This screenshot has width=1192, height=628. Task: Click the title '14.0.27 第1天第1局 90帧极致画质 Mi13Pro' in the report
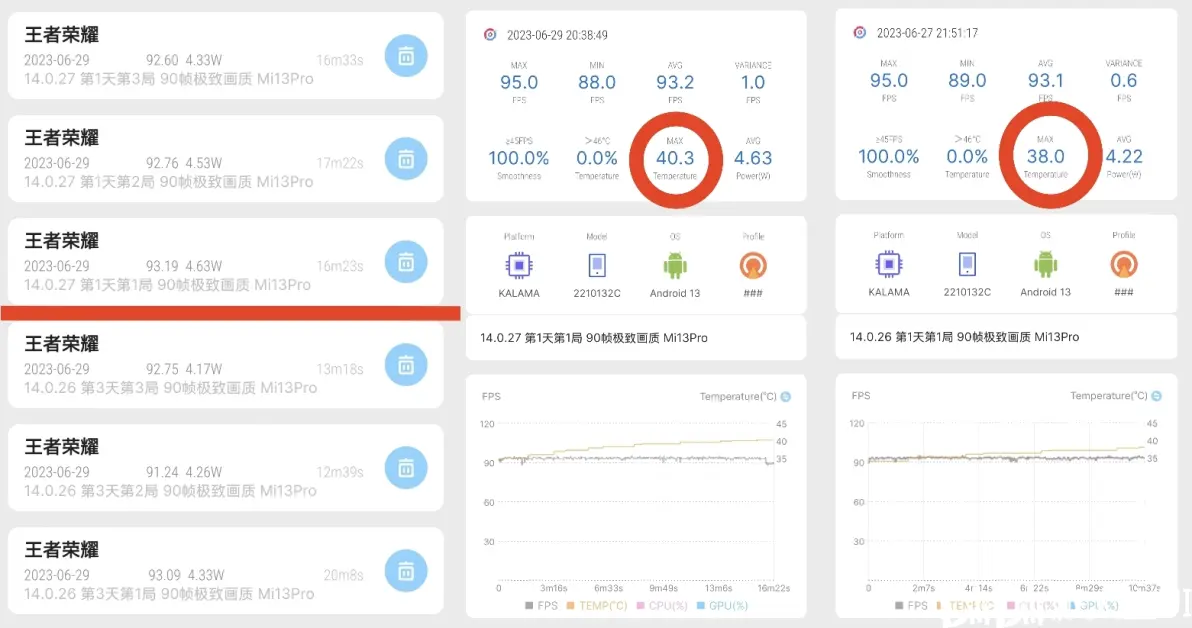tap(594, 338)
